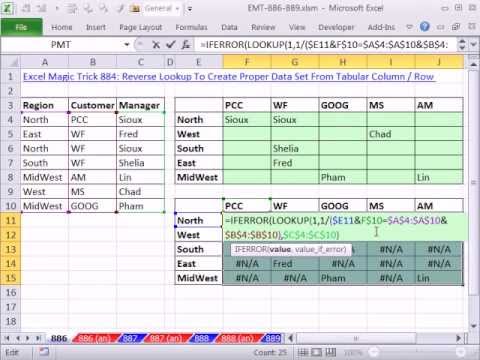Viewport: 480px width, 360px height.
Task: Open the Excel Magic Trick 884 title link
Action: coord(229,77)
